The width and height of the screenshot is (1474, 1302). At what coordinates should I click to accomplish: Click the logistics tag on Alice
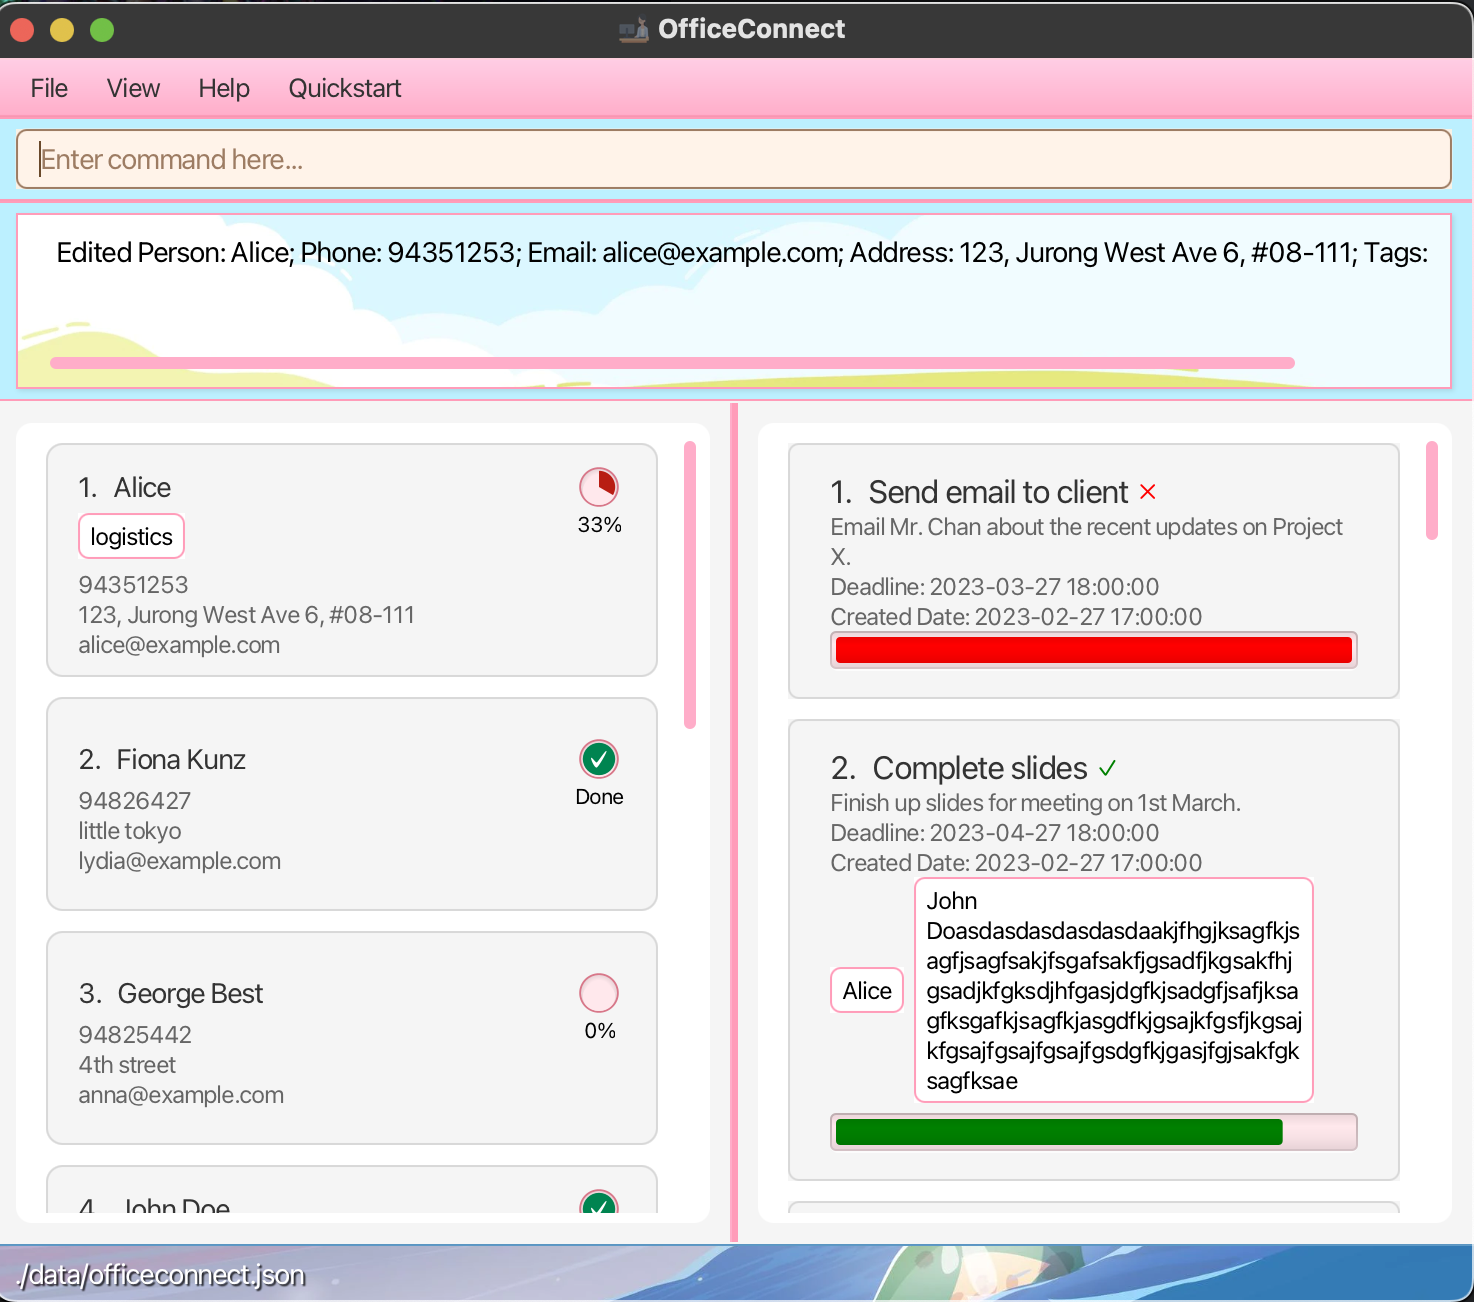(x=131, y=537)
